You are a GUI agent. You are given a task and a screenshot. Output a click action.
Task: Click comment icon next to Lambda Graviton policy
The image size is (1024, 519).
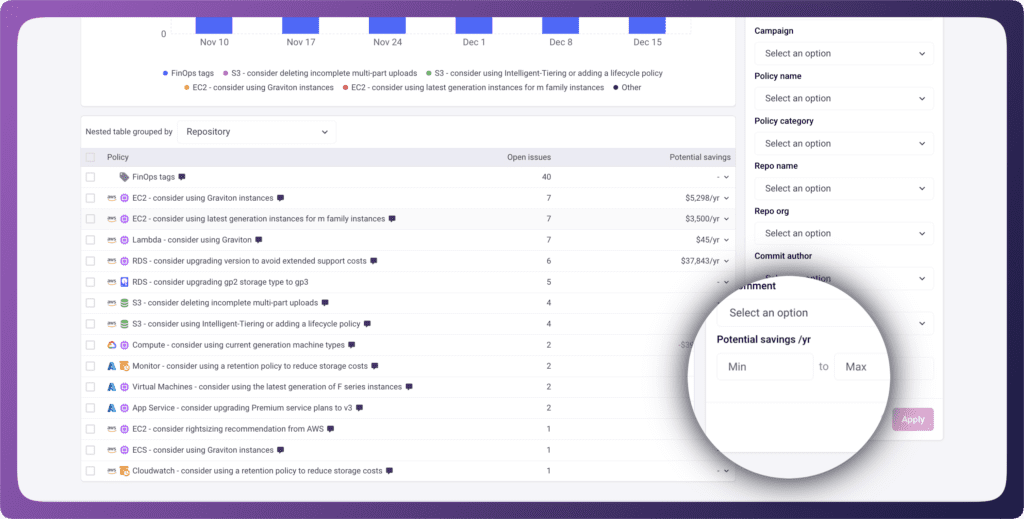258,240
